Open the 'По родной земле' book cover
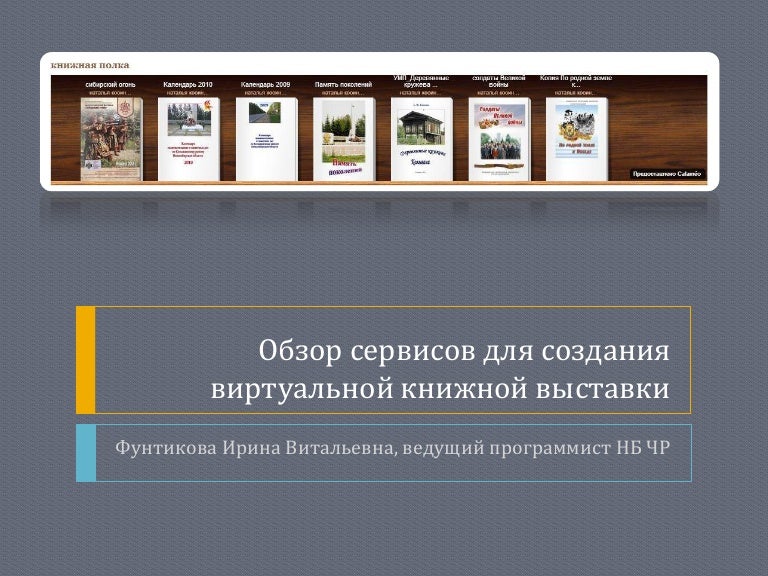 pyautogui.click(x=577, y=139)
